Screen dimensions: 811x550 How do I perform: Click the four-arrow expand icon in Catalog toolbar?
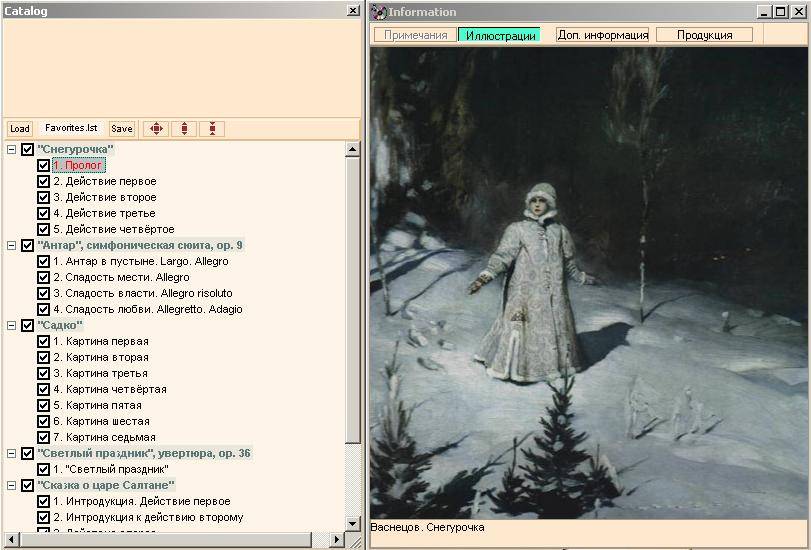point(156,128)
